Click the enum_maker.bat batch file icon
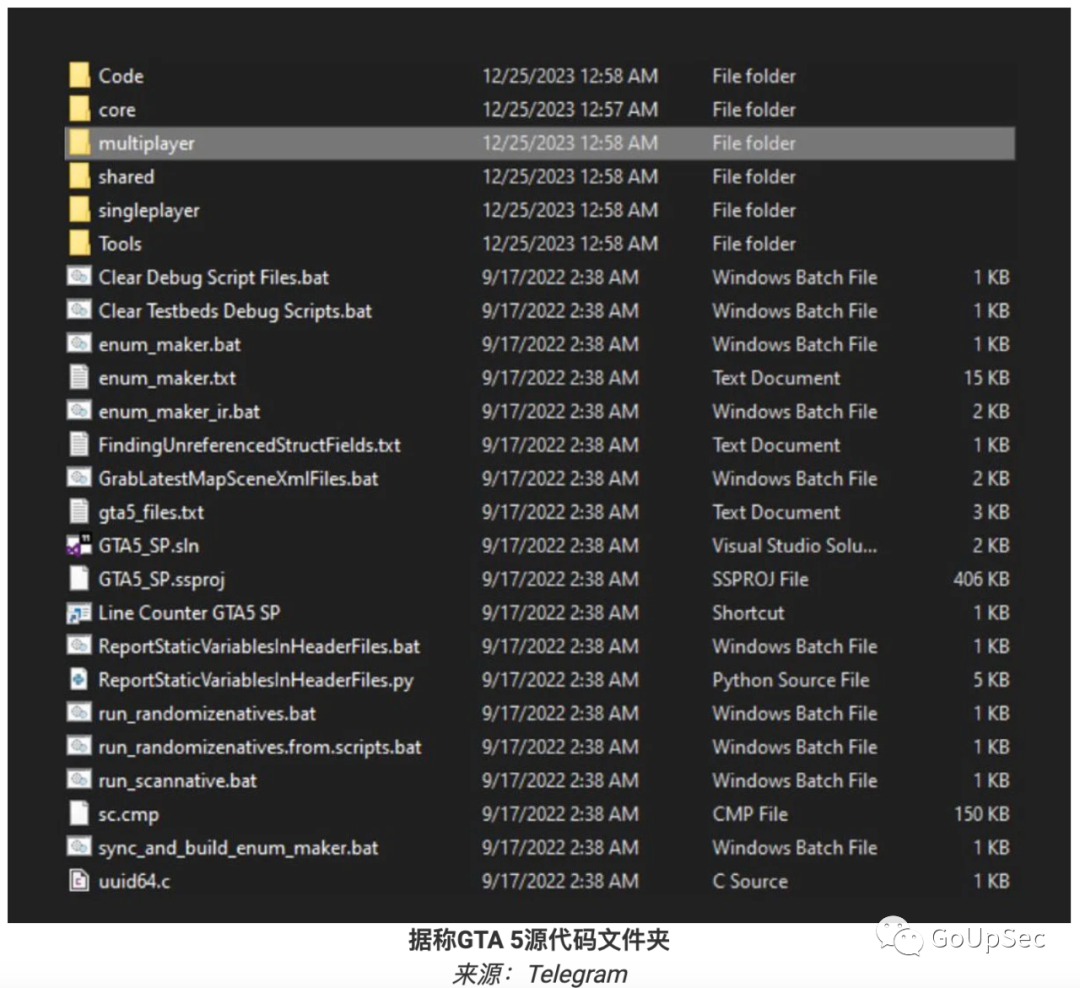Screen dimensions: 1080x988 (79, 344)
